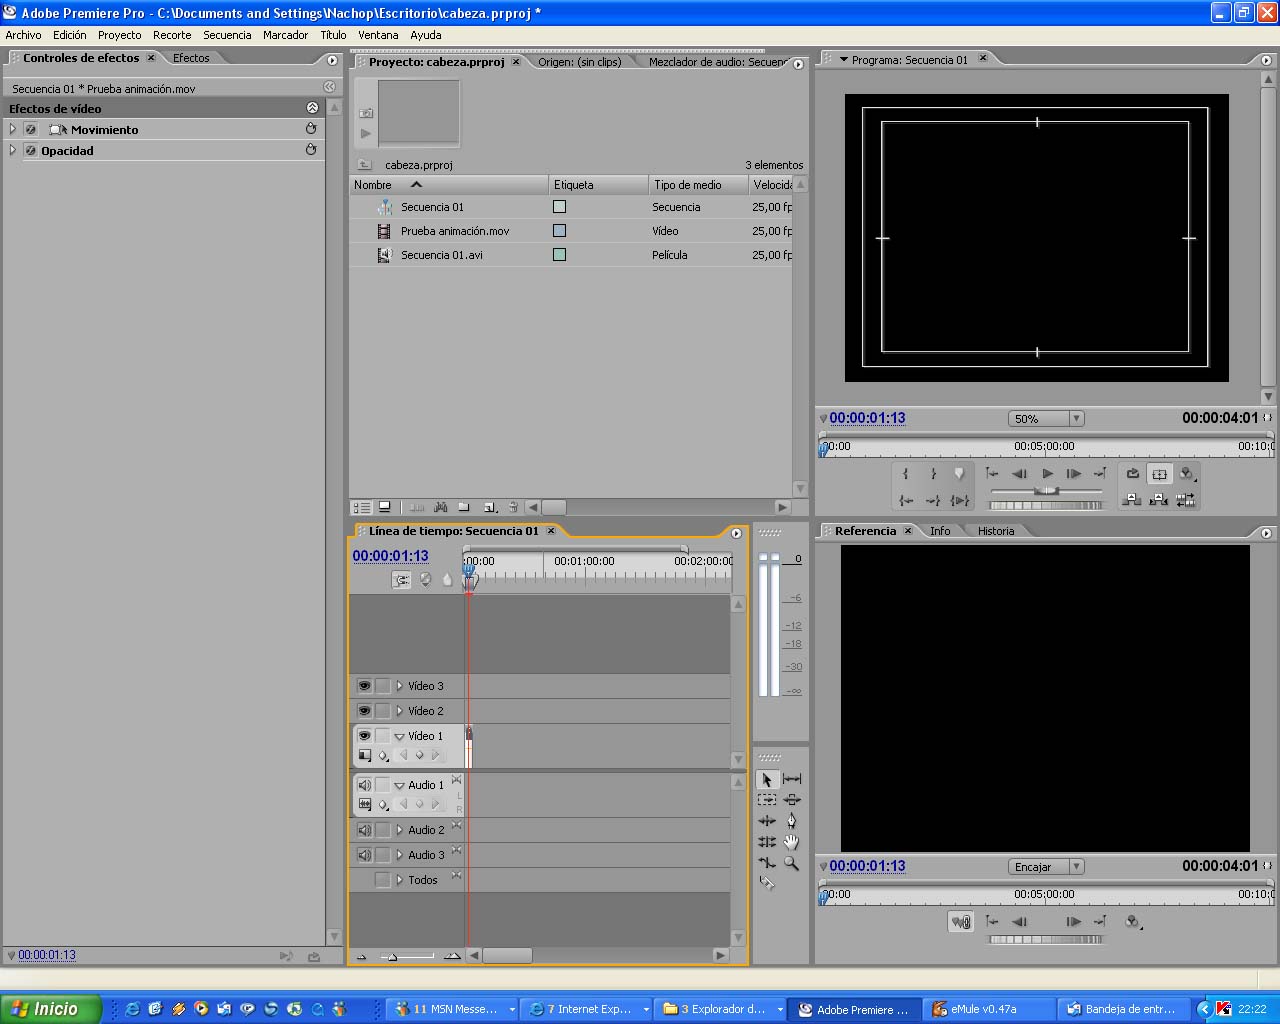Image resolution: width=1280 pixels, height=1024 pixels.
Task: Select the Zoom magnifier tool
Action: coord(792,862)
